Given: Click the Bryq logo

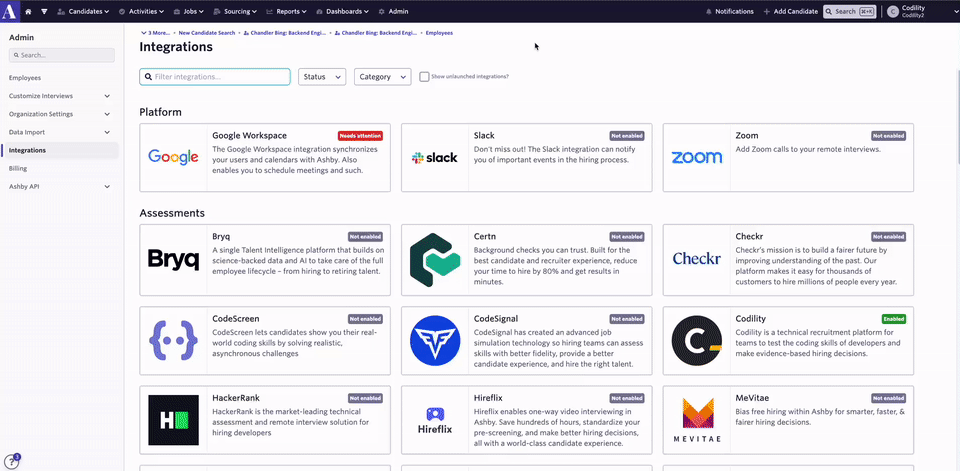Looking at the screenshot, I should [173, 259].
